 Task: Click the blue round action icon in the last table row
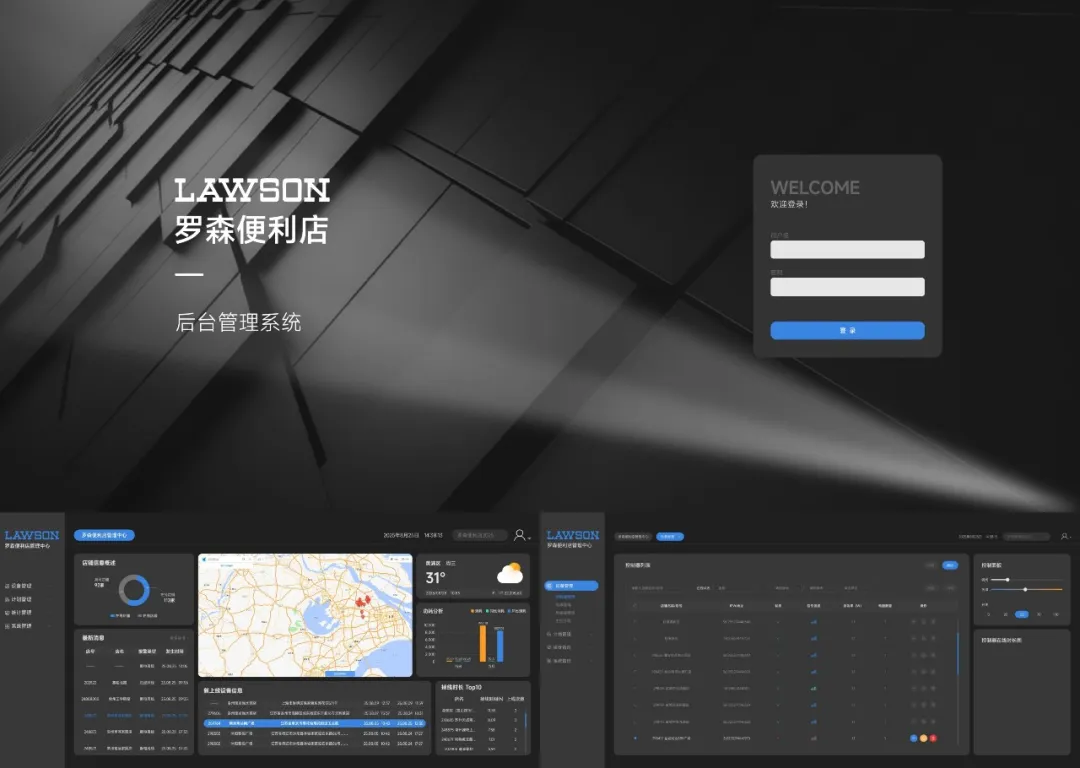point(914,738)
